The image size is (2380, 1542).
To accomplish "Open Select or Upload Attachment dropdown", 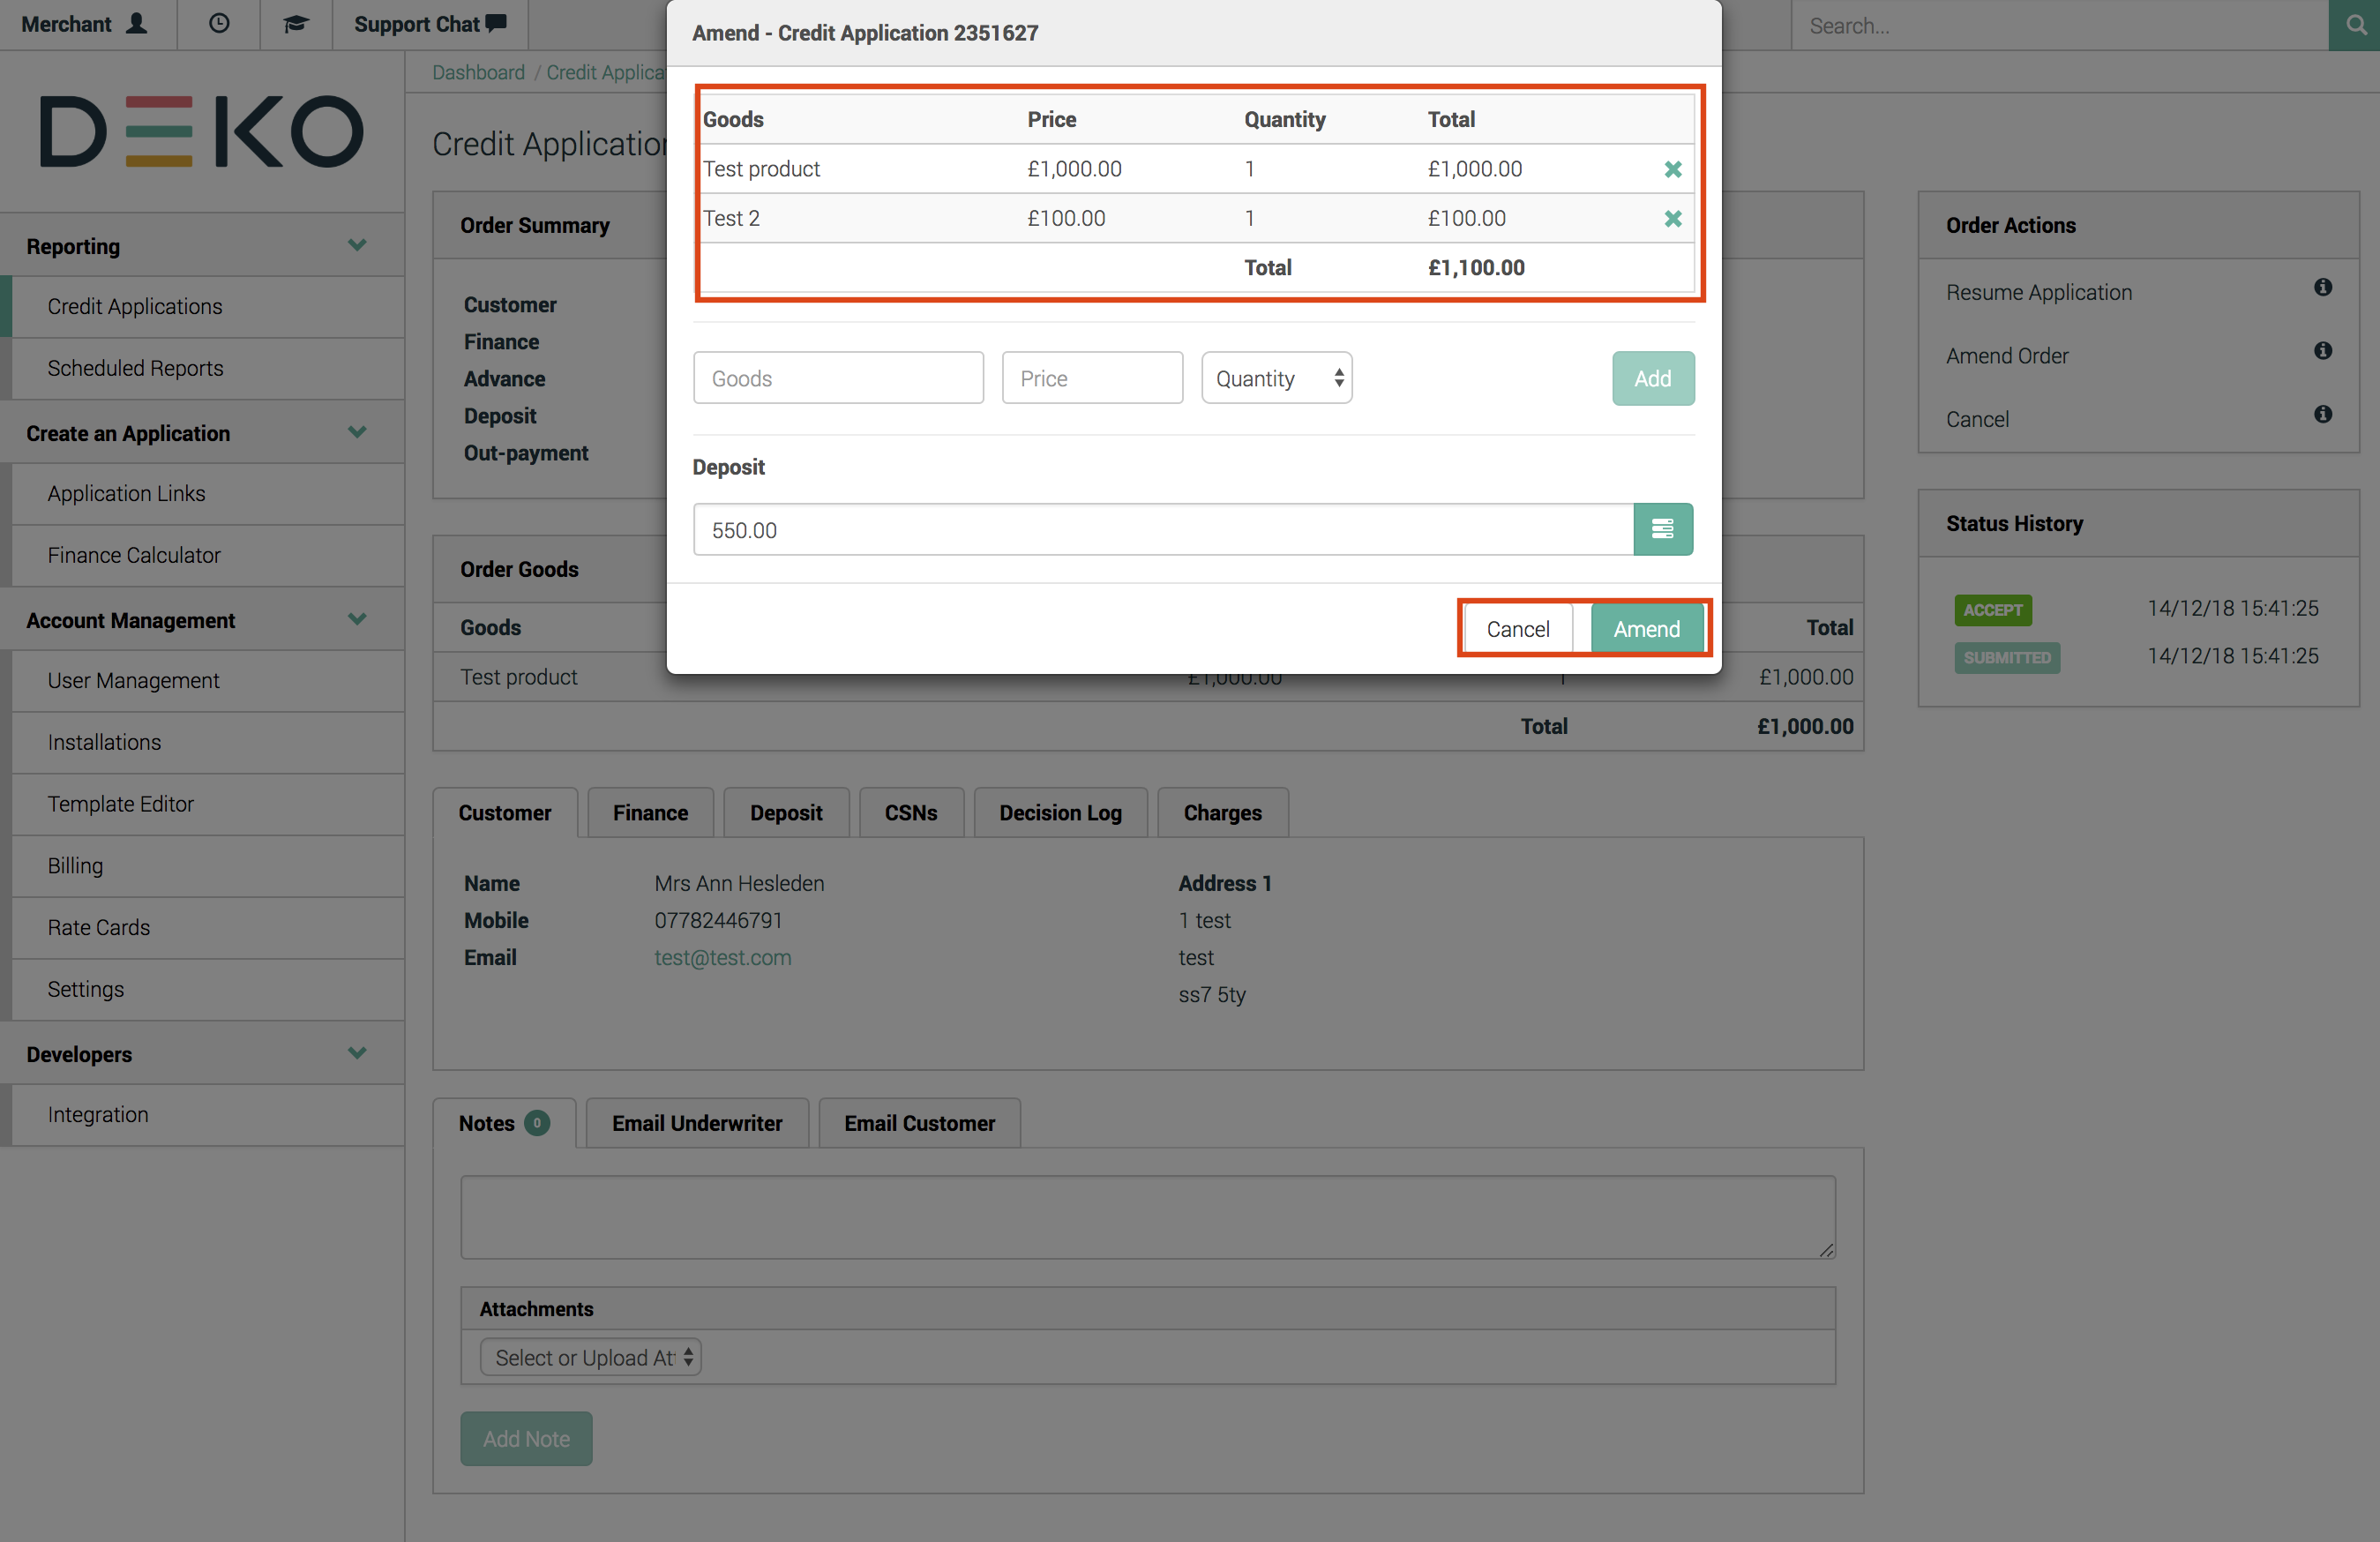I will [591, 1357].
